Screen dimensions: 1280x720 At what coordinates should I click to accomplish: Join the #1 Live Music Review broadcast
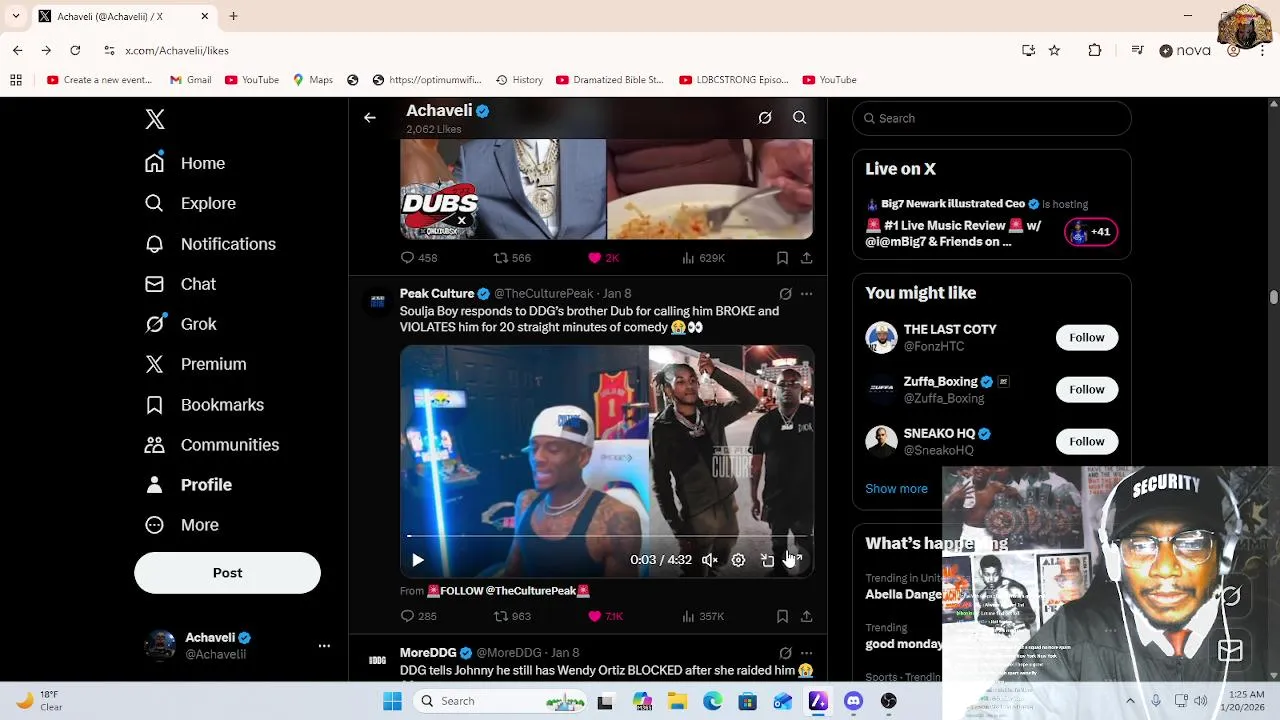pyautogui.click(x=953, y=233)
